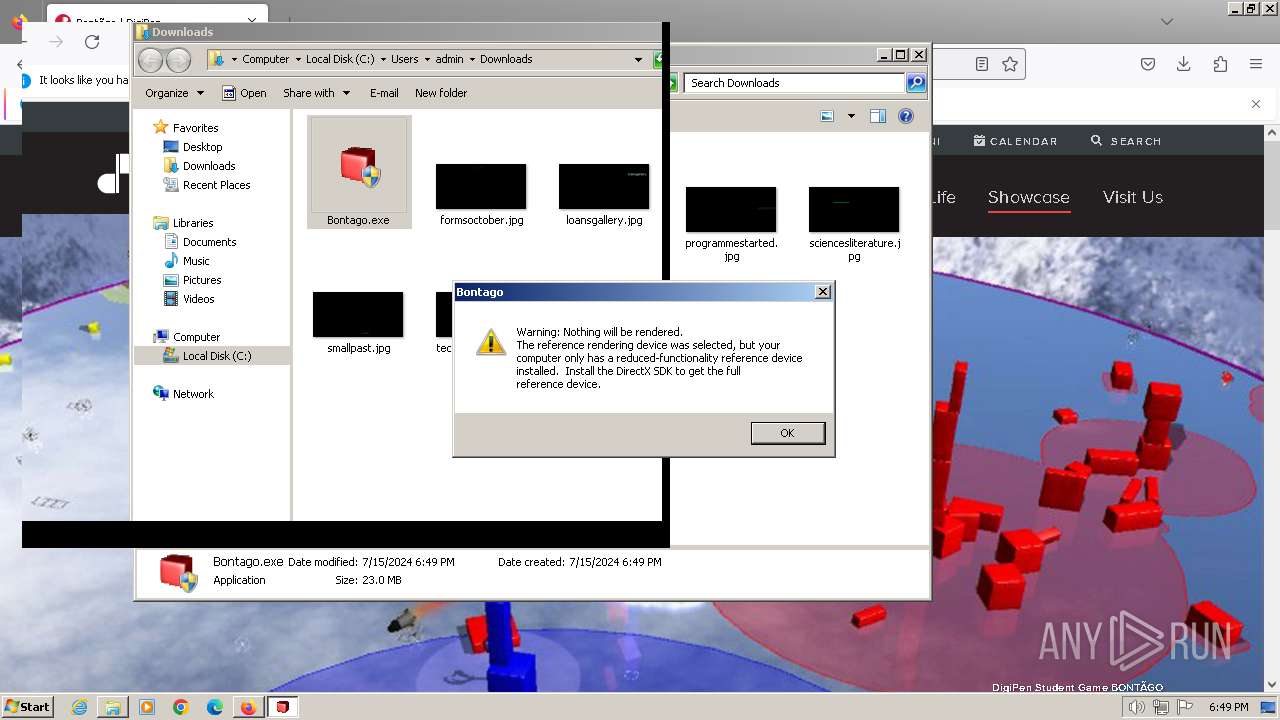Click Firefox reader view icon
Image resolution: width=1280 pixels, height=720 pixels.
coord(982,64)
